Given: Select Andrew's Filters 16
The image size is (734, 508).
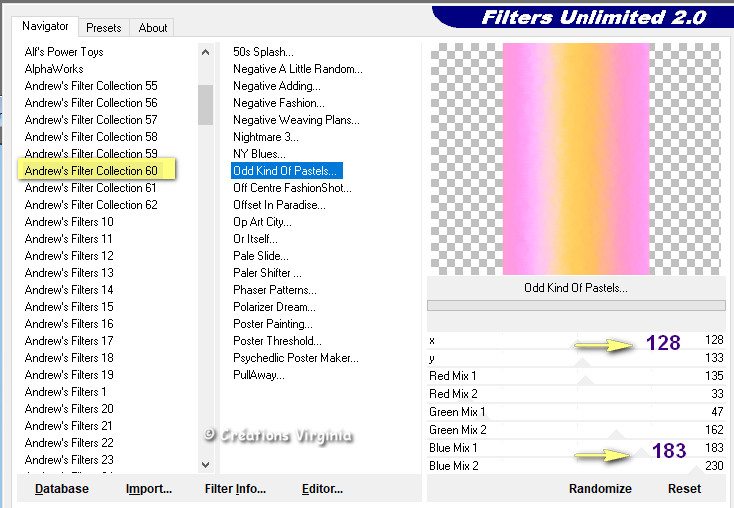Looking at the screenshot, I should coord(69,324).
